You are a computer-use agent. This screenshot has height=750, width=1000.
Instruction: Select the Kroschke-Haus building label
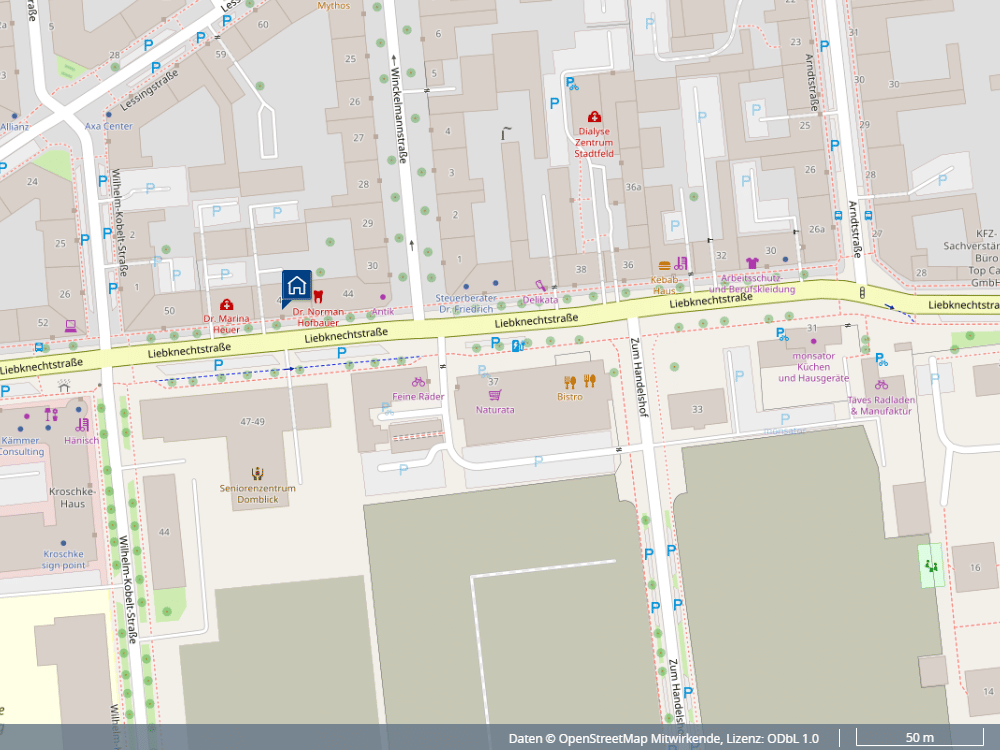click(72, 497)
